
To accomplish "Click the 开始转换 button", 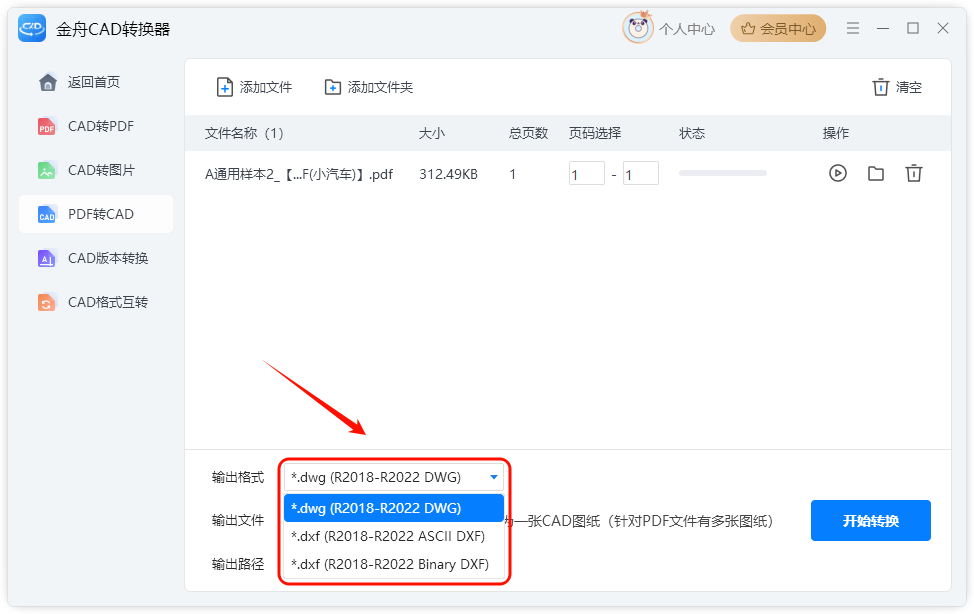I will click(870, 521).
